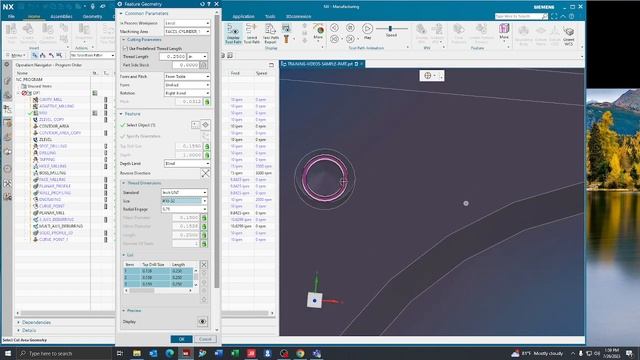Select the CONTOUR_AREA operation

pos(54,126)
